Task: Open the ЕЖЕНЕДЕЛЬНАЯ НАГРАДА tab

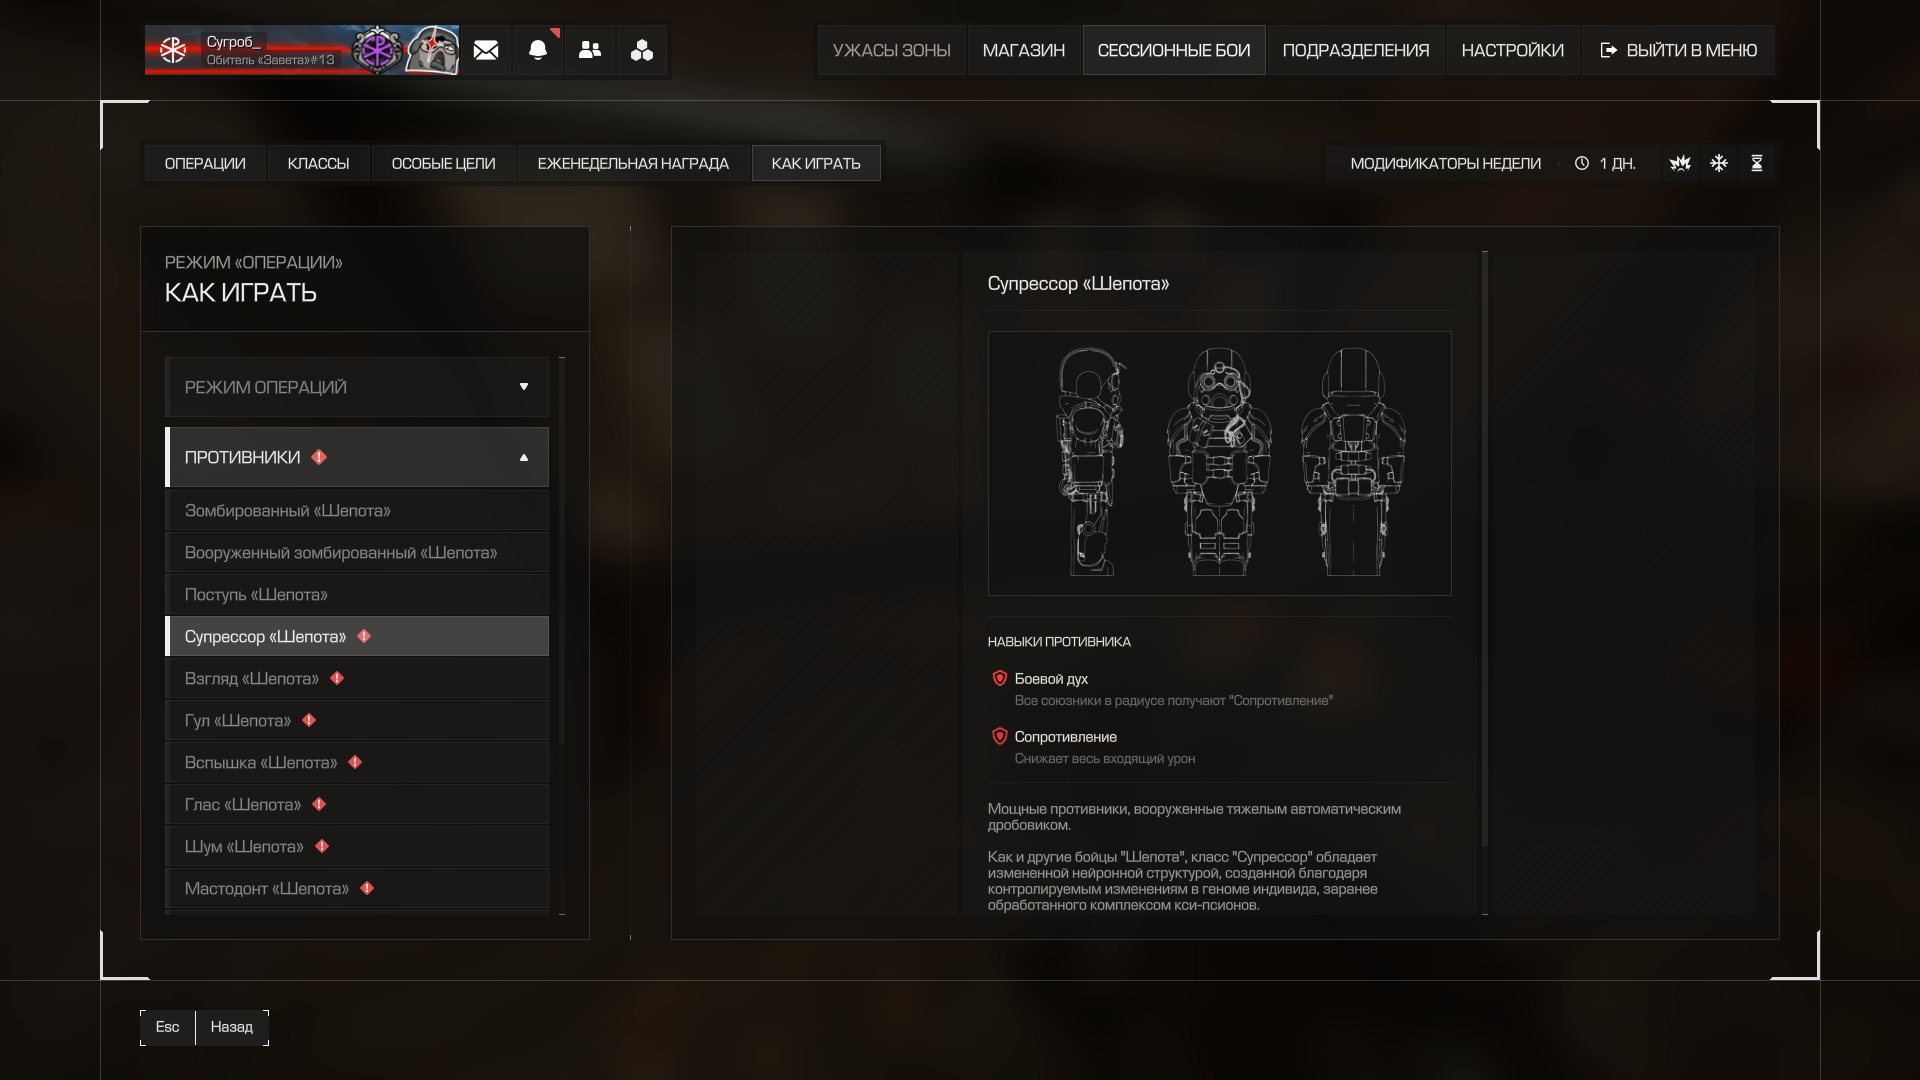Action: click(x=633, y=163)
